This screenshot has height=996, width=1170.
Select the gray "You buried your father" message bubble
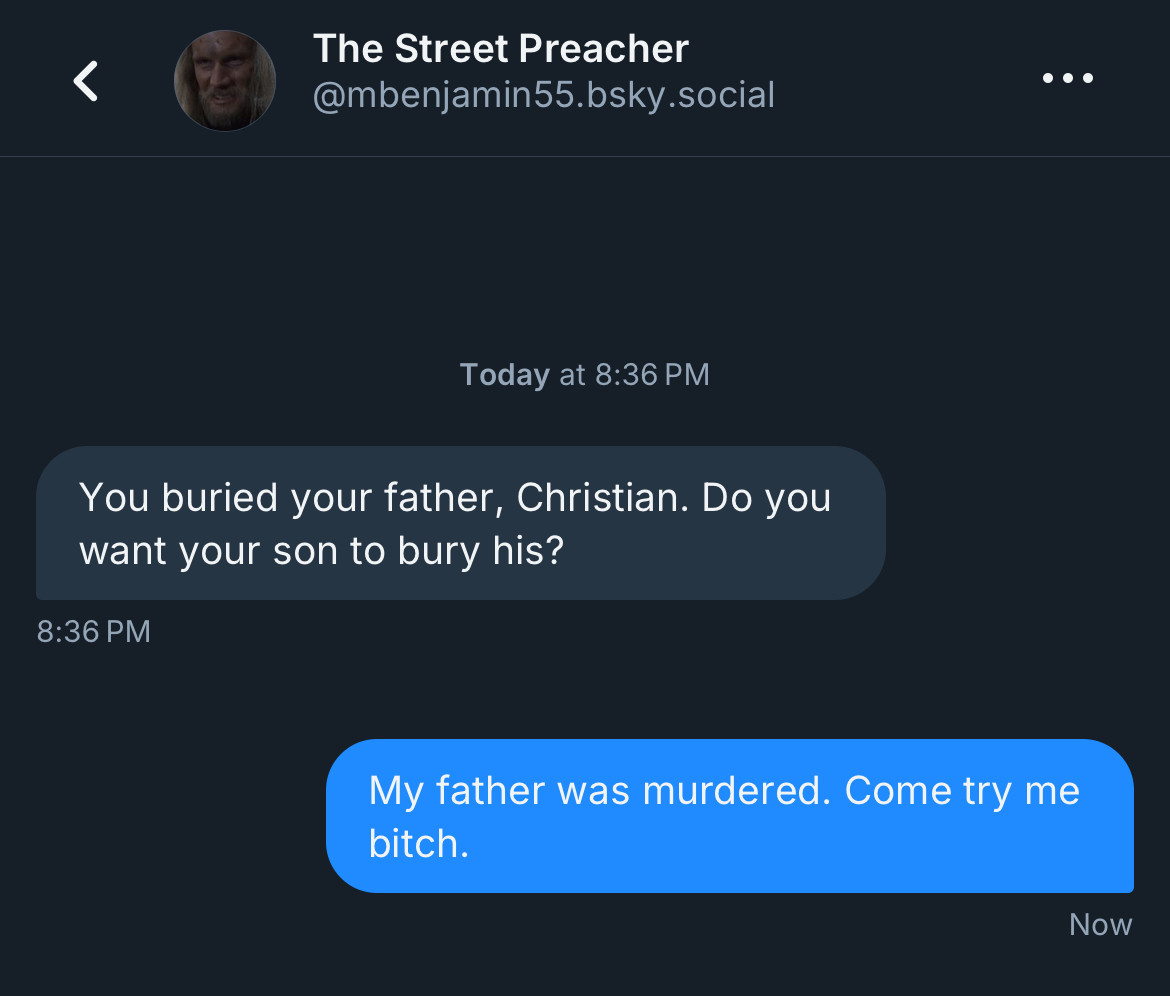pyautogui.click(x=460, y=523)
